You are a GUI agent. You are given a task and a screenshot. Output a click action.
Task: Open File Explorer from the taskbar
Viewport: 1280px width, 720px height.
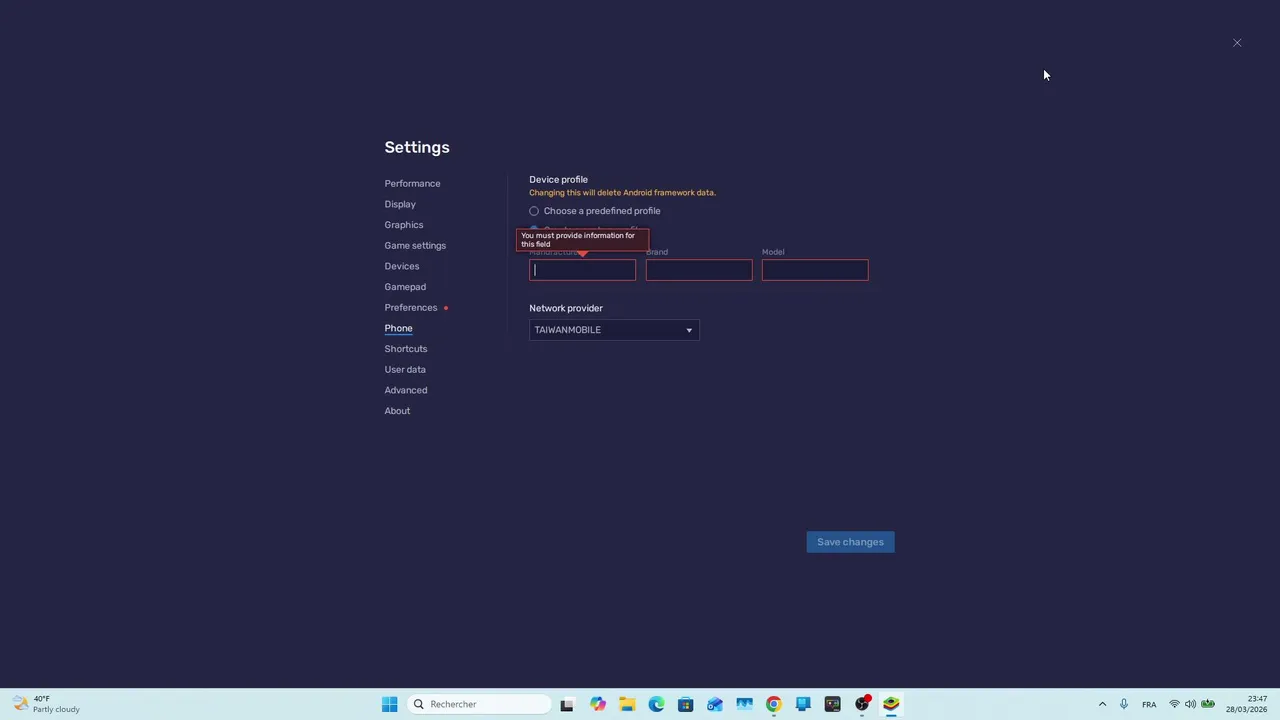627,704
